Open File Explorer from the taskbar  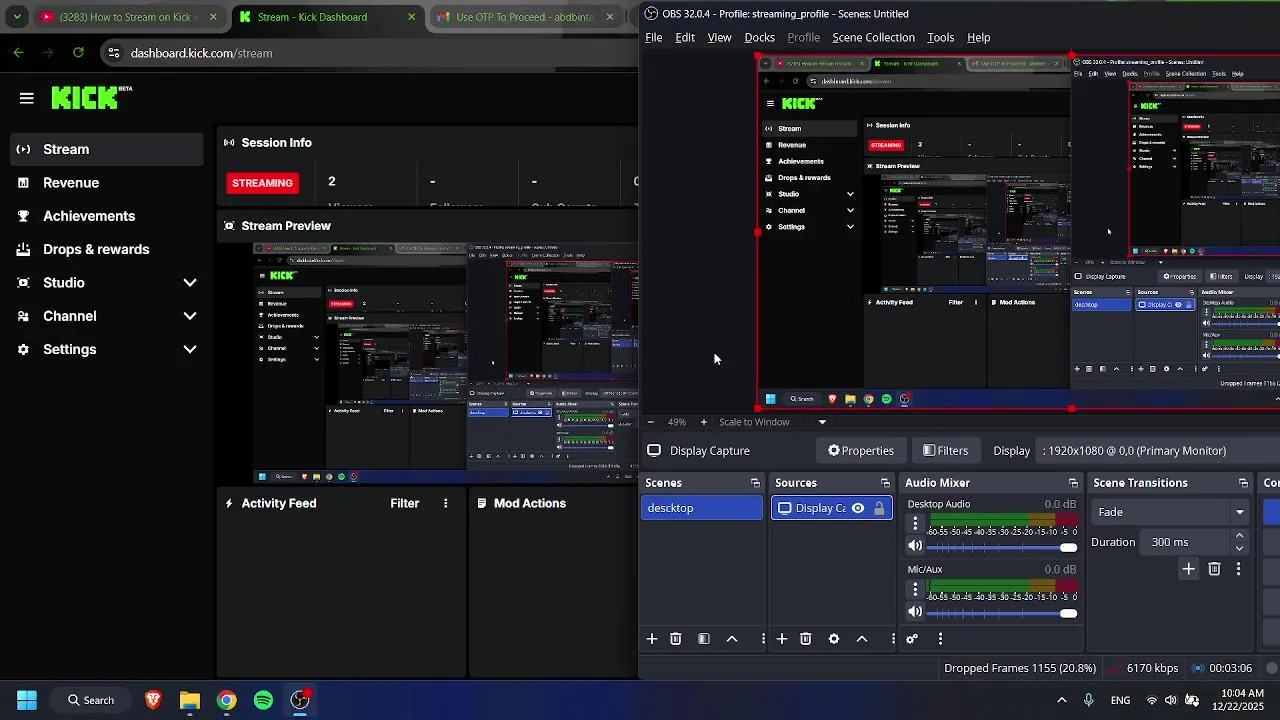click(190, 700)
